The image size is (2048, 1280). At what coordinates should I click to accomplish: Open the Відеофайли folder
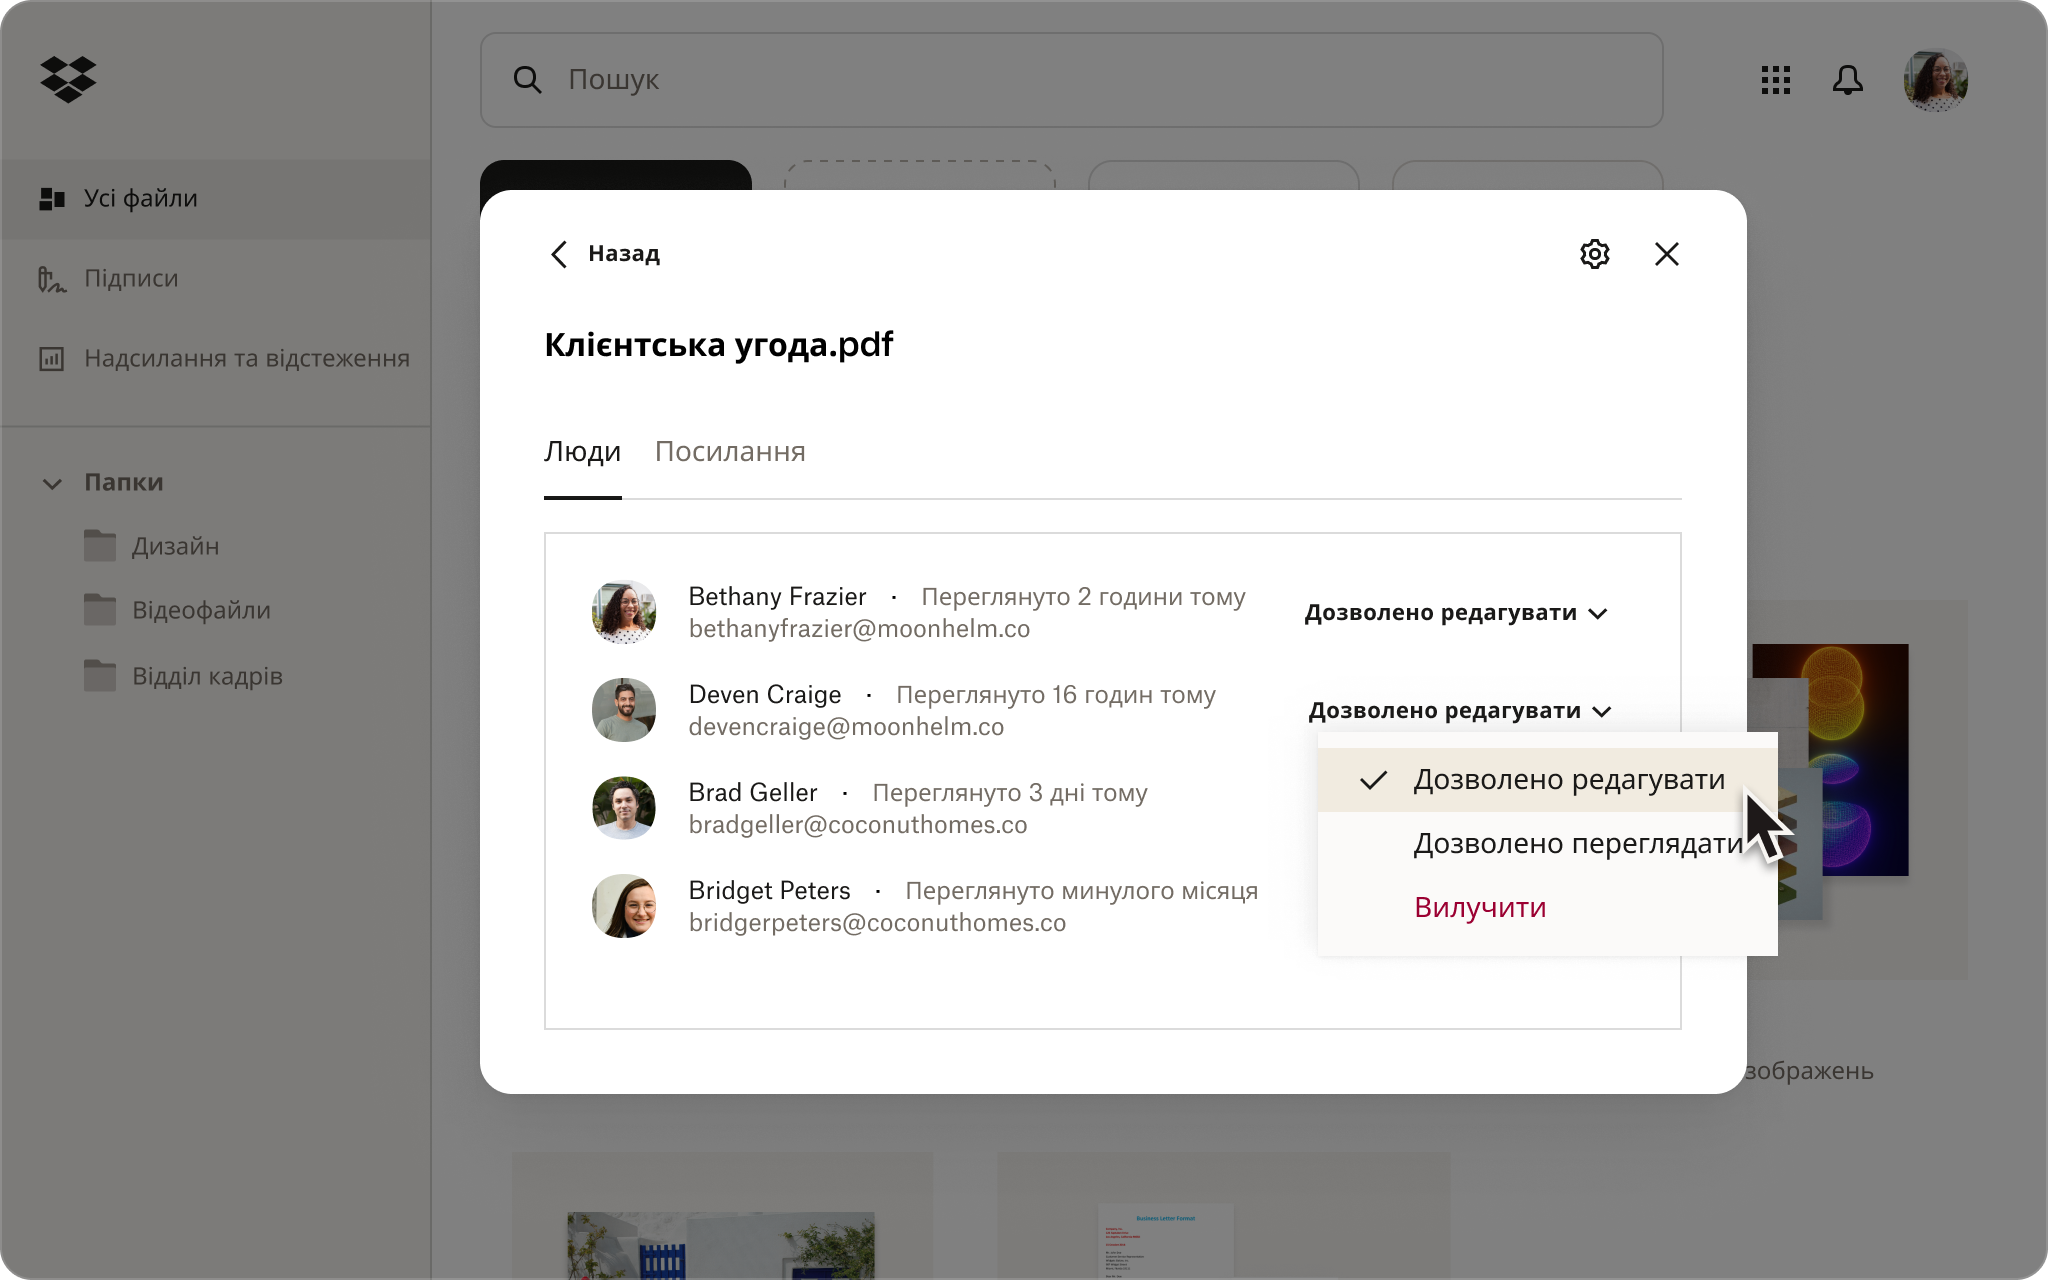(x=201, y=610)
